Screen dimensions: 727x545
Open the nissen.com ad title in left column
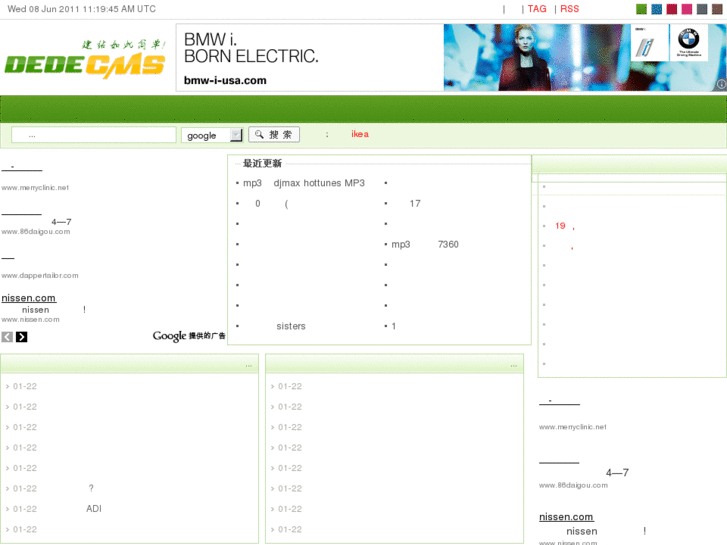point(29,298)
